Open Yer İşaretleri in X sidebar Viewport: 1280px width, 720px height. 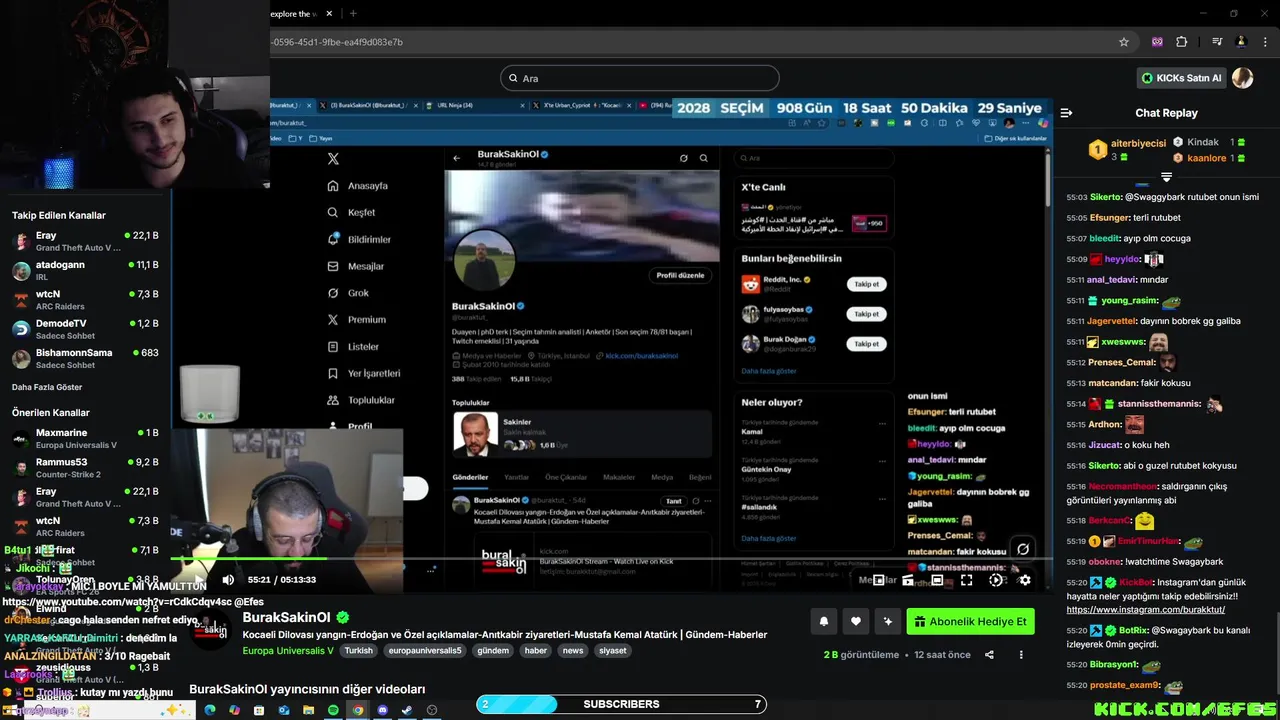pyautogui.click(x=364, y=373)
